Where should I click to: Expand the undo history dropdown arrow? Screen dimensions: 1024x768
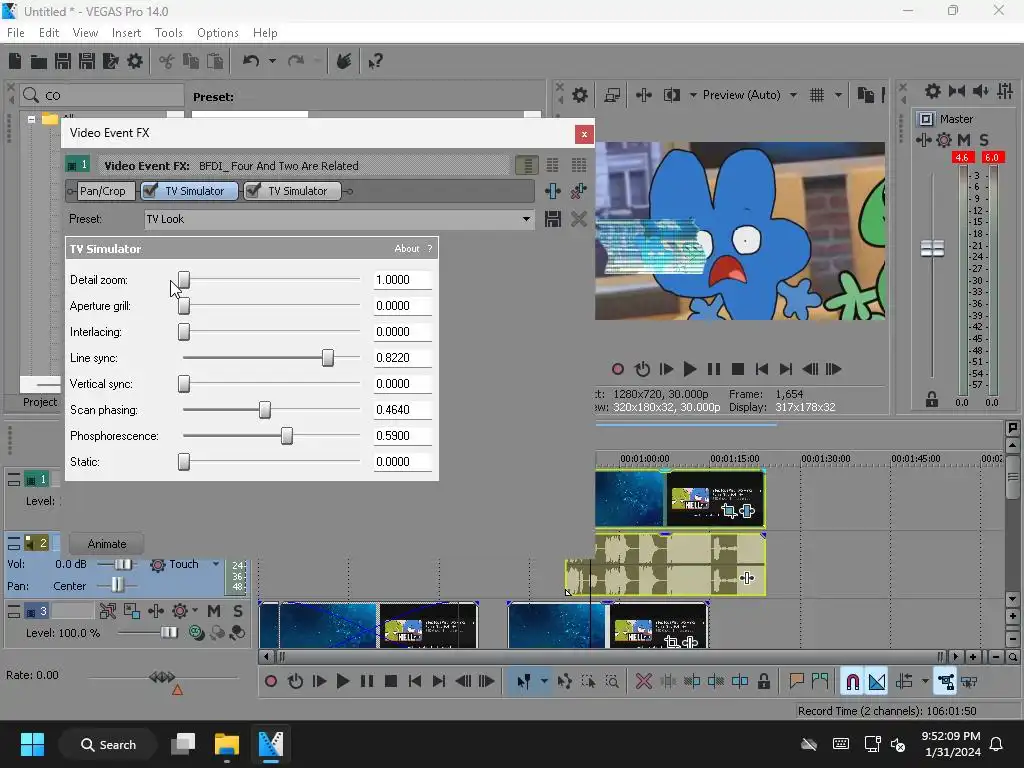[272, 61]
